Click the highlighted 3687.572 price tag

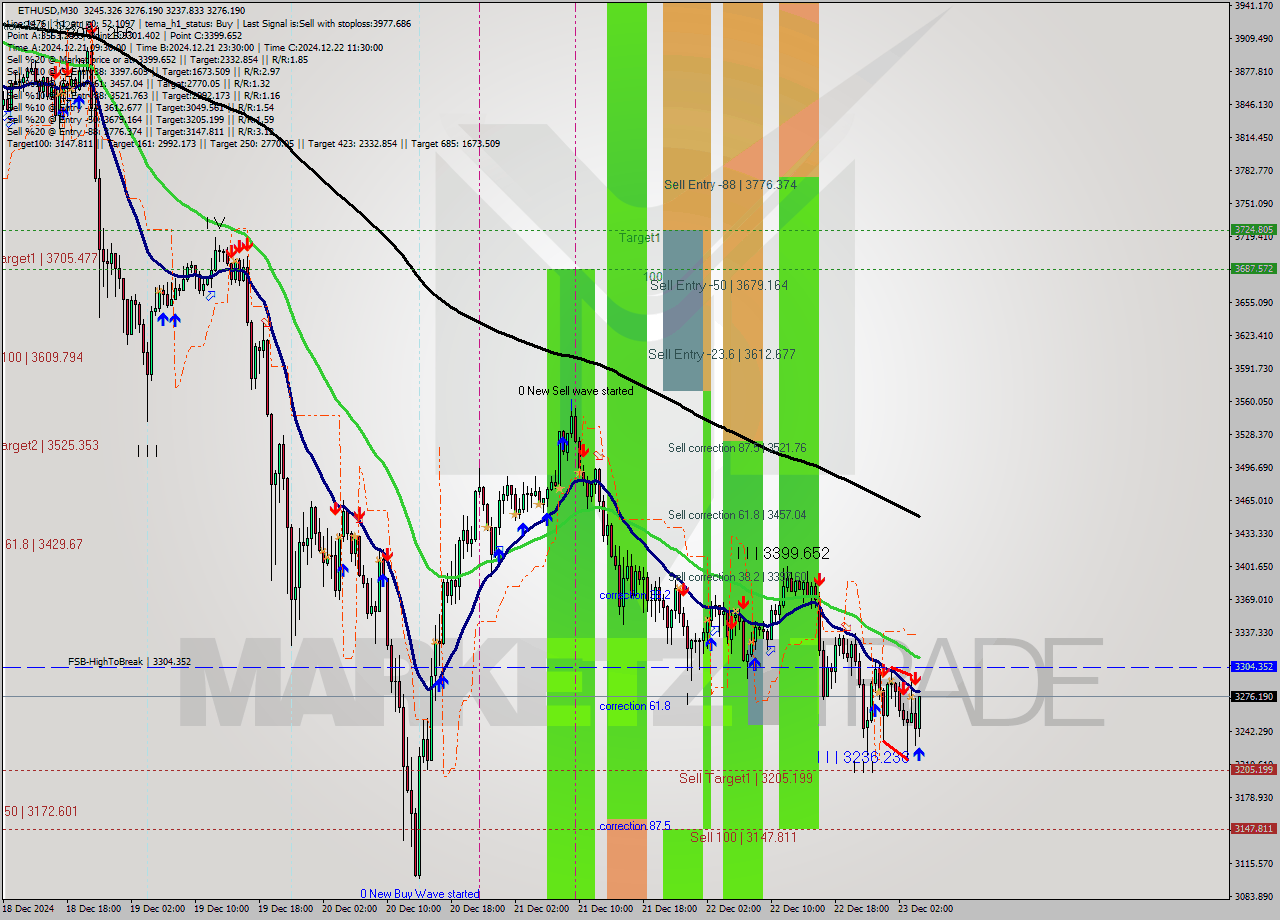(x=1254, y=268)
